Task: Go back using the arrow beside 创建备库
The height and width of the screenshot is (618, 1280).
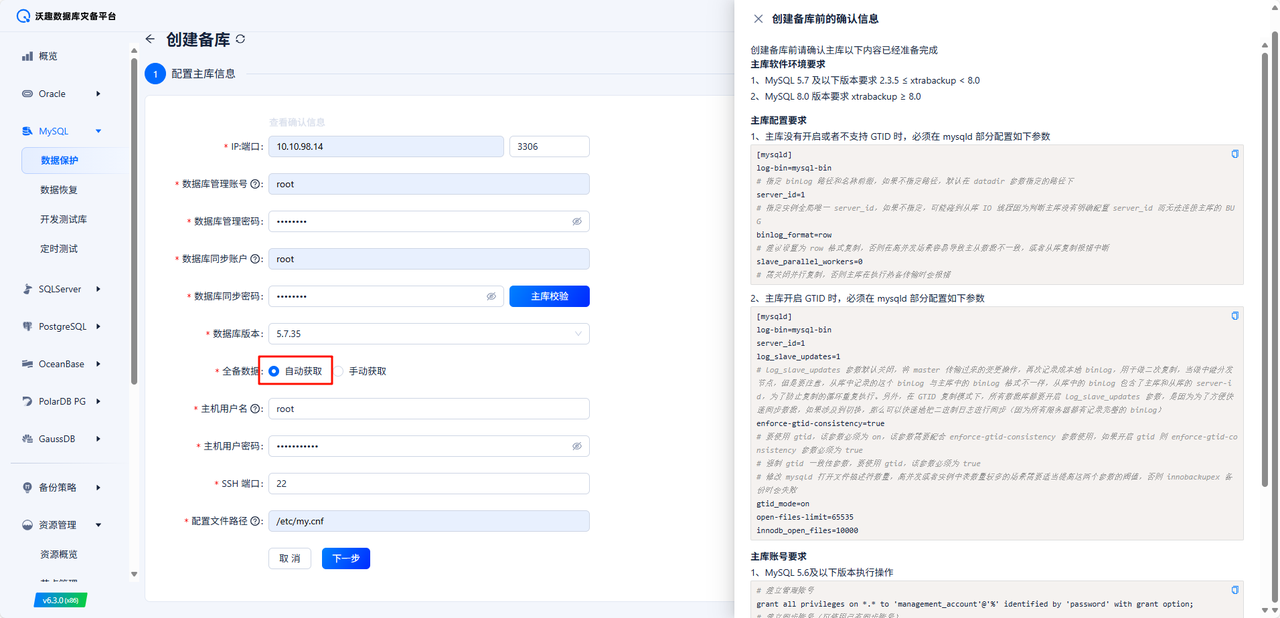Action: tap(150, 39)
